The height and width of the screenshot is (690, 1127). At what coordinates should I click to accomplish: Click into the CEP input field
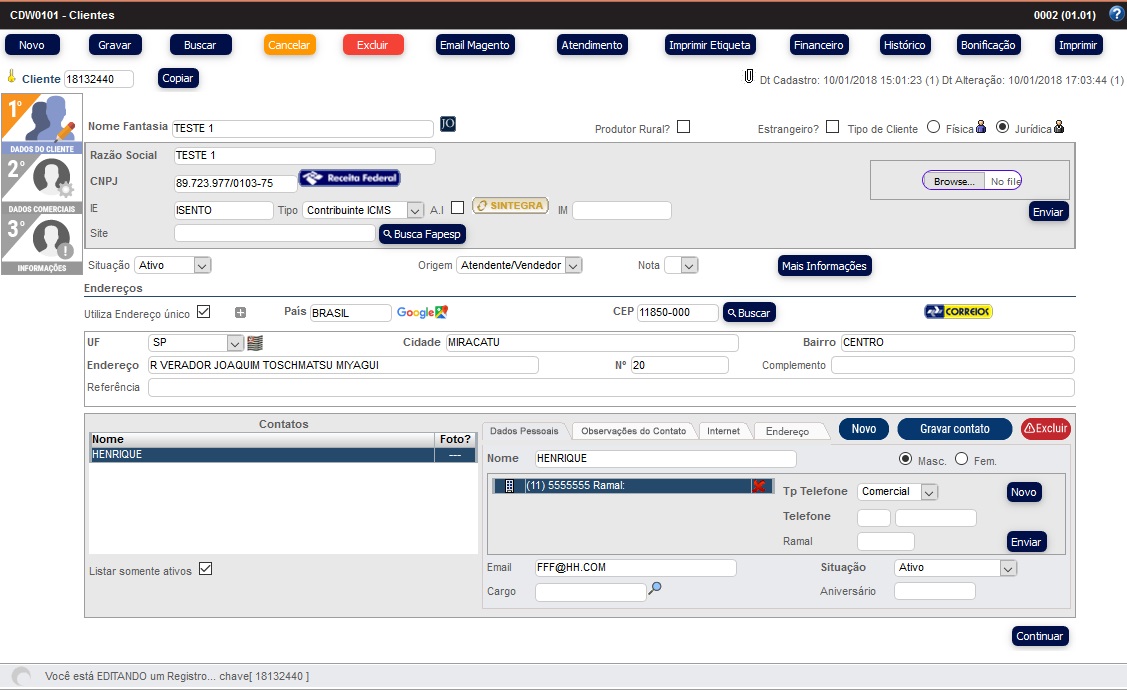coord(677,313)
